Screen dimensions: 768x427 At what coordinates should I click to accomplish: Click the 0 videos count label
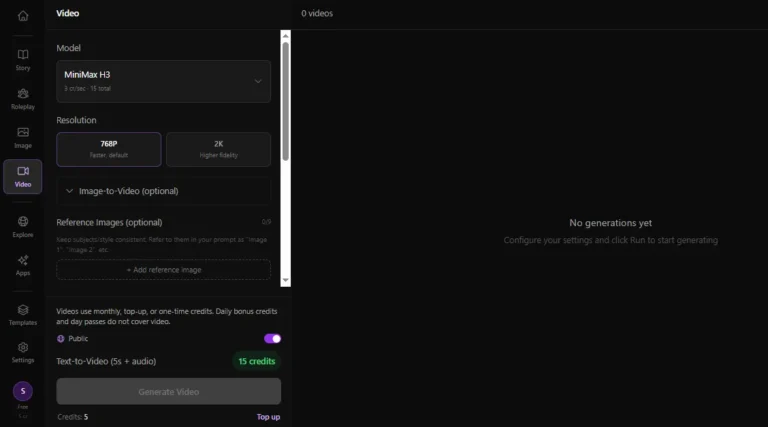(x=317, y=14)
